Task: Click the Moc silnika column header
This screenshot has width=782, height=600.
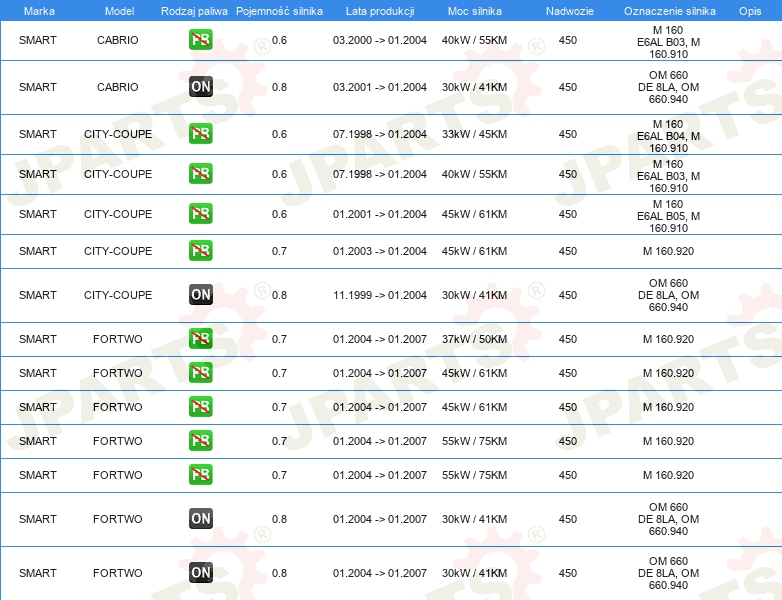Action: [x=474, y=10]
